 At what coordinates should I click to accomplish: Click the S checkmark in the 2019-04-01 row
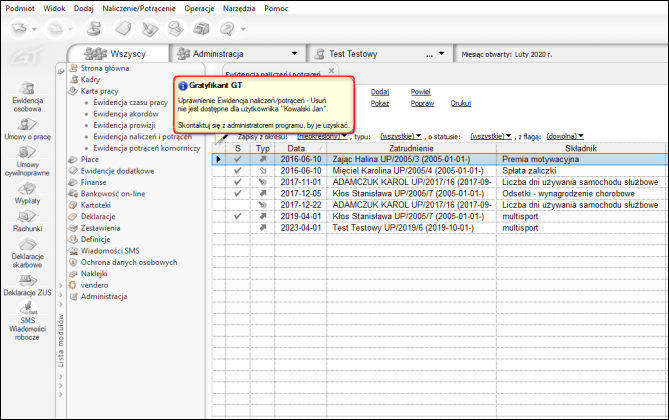tap(237, 215)
